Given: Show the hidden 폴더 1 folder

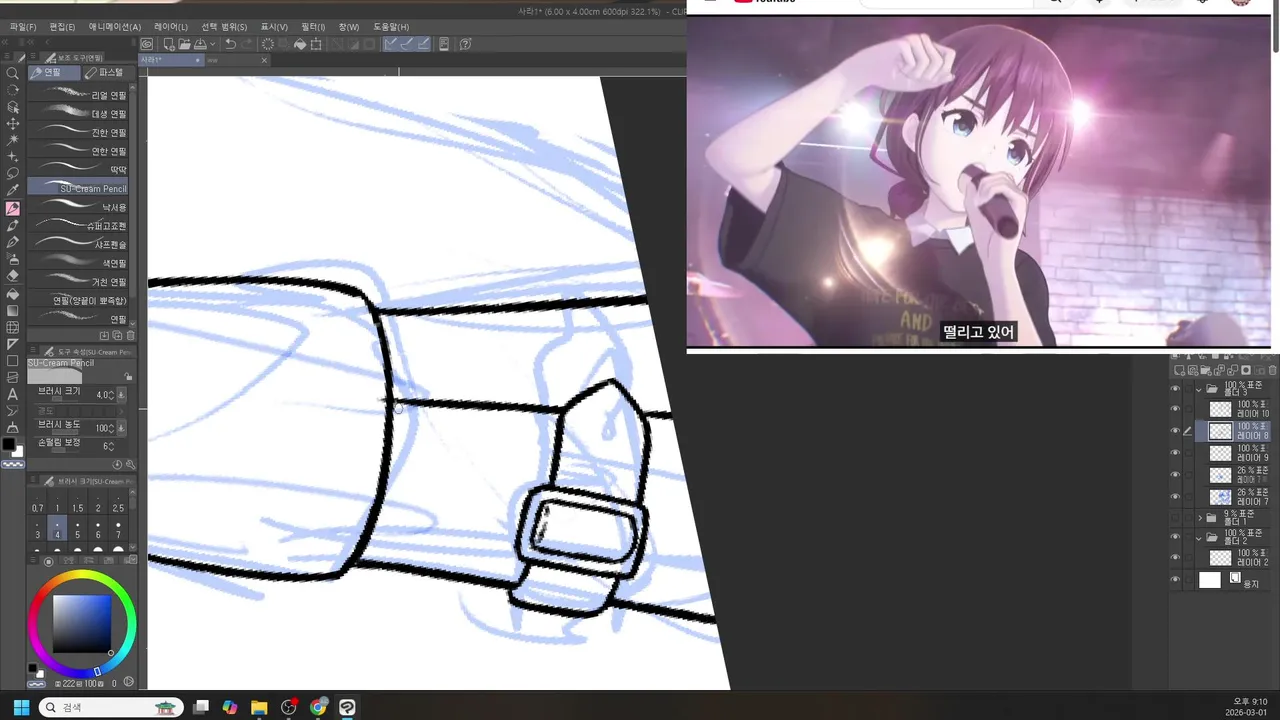Looking at the screenshot, I should [x=1175, y=518].
